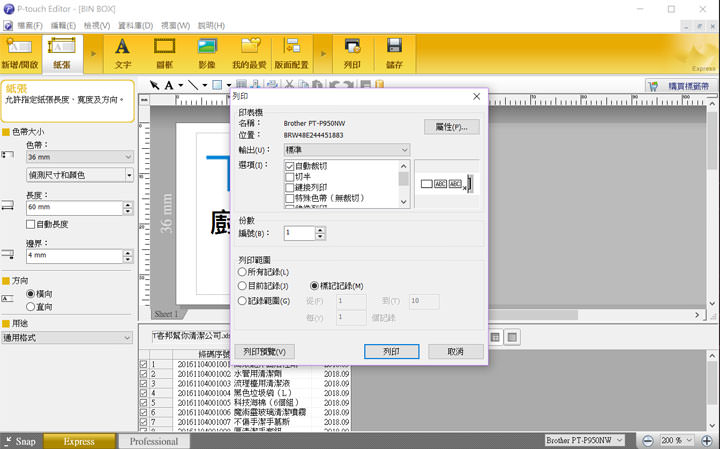
Task: Click the 新增/開啟 (New/Open) ribbon icon
Action: (20, 54)
